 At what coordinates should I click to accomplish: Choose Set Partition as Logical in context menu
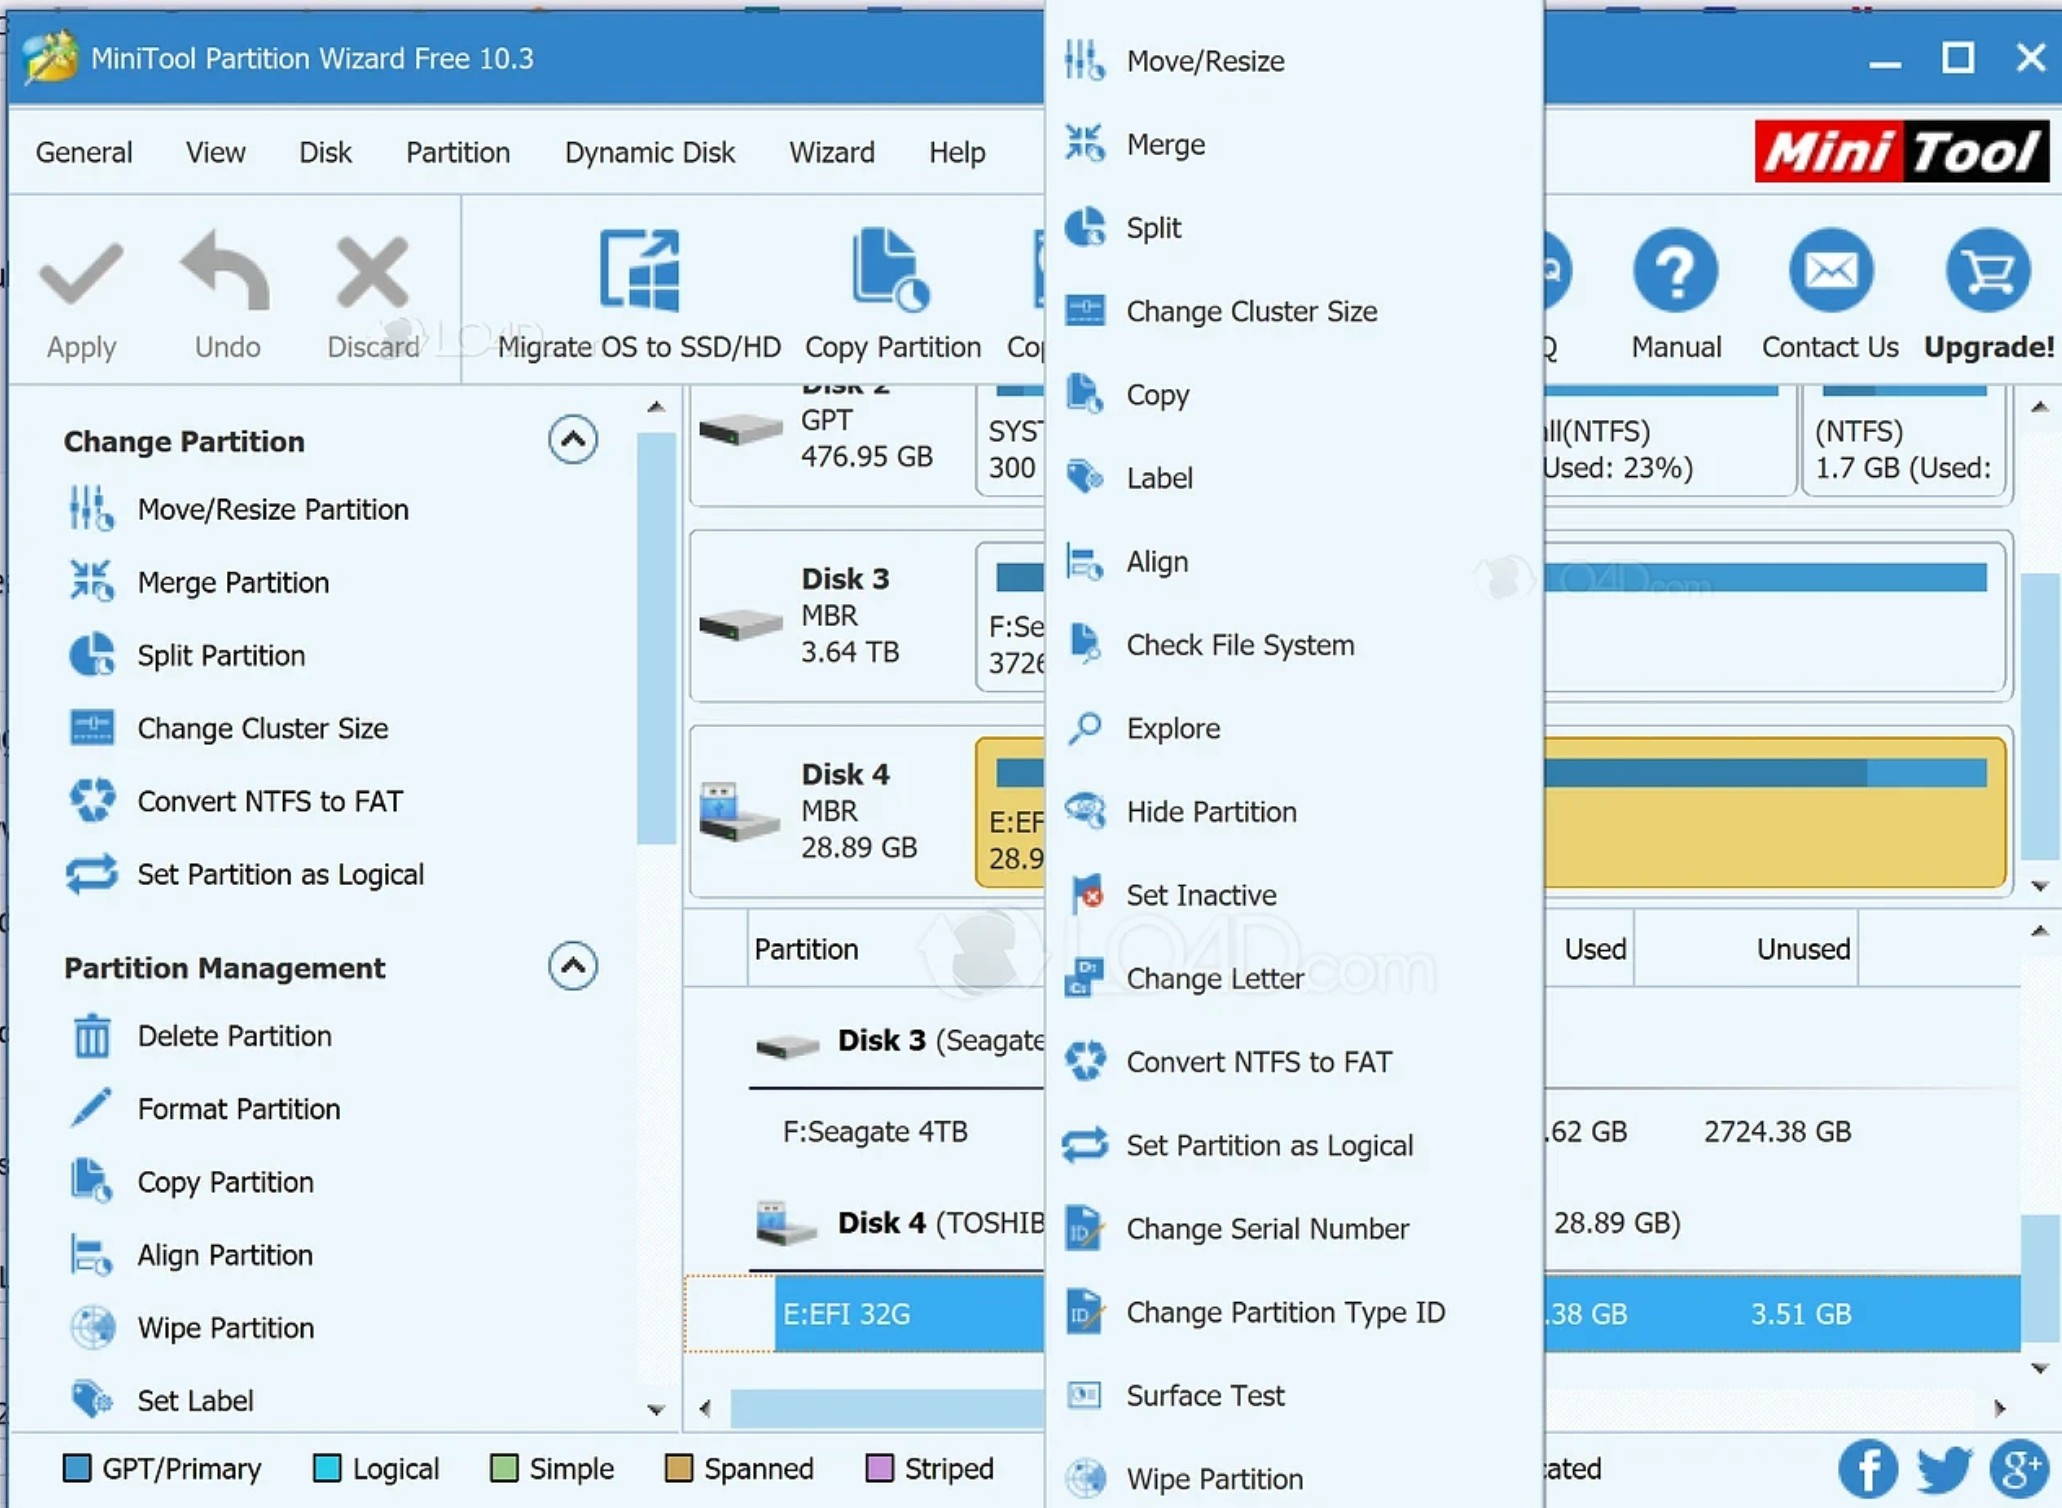(x=1294, y=1145)
